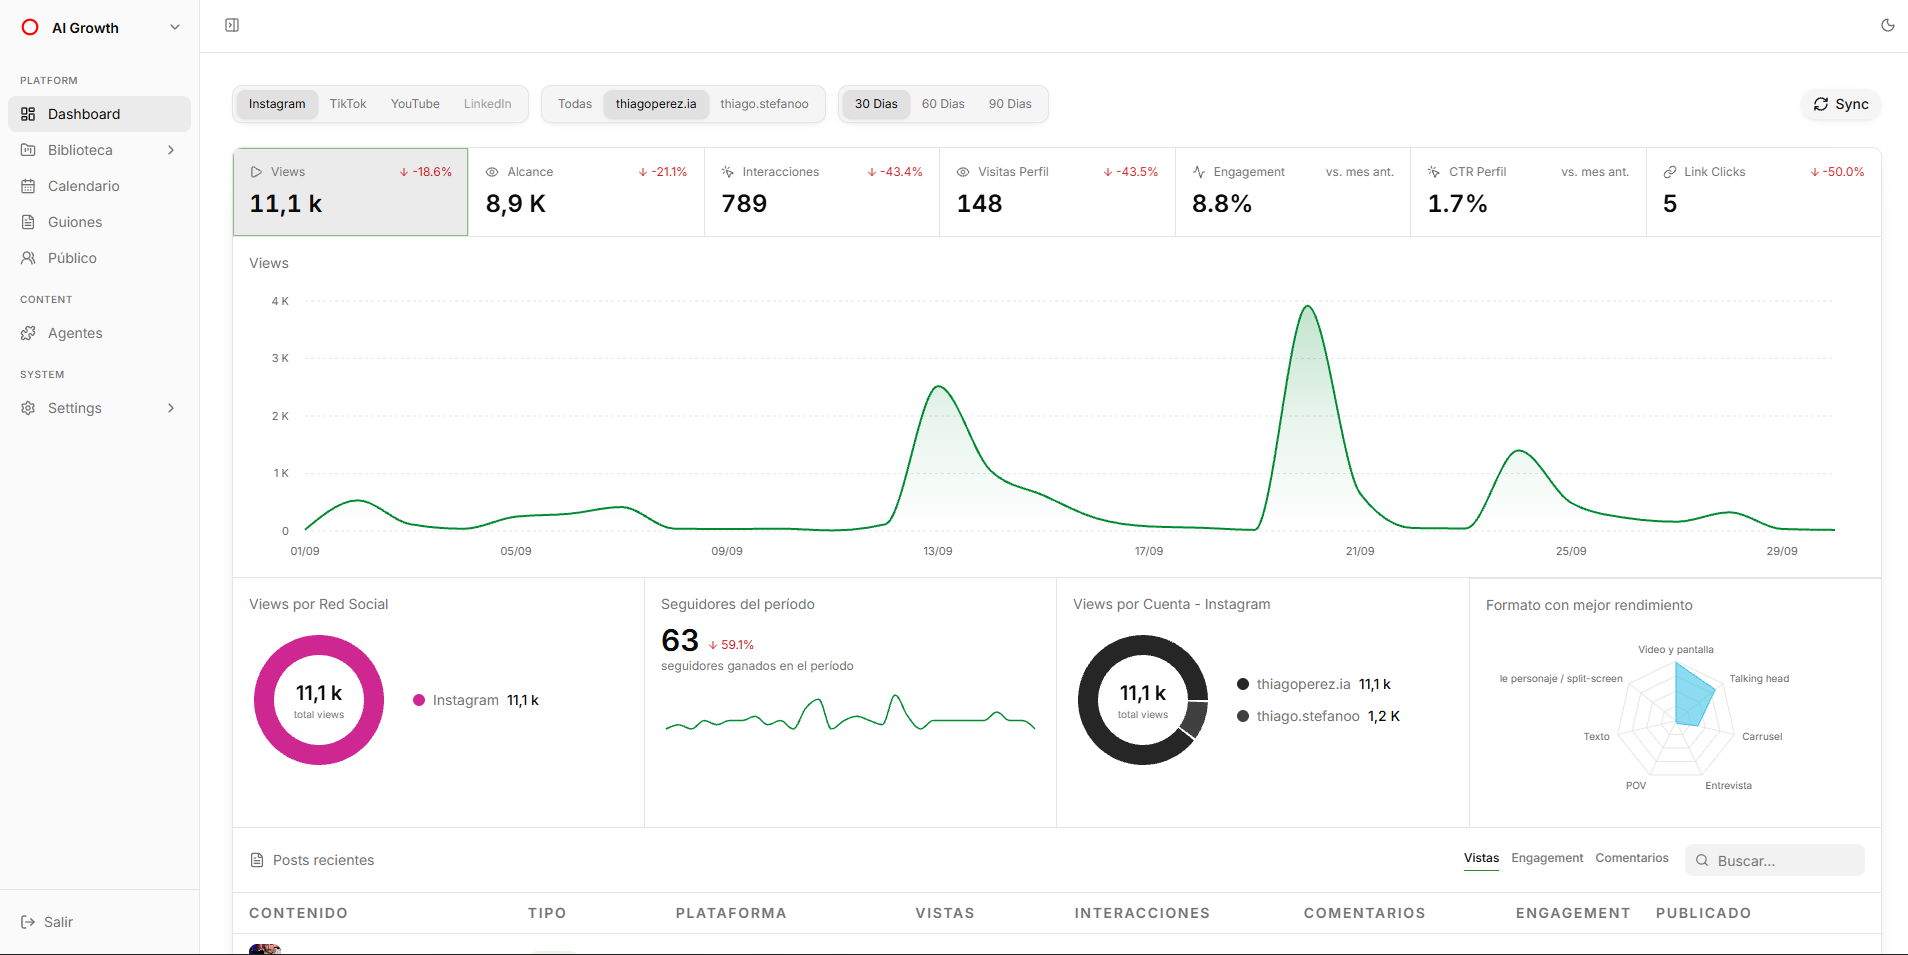
Task: Expand the Biblioteca submenu chevron
Action: (171, 150)
